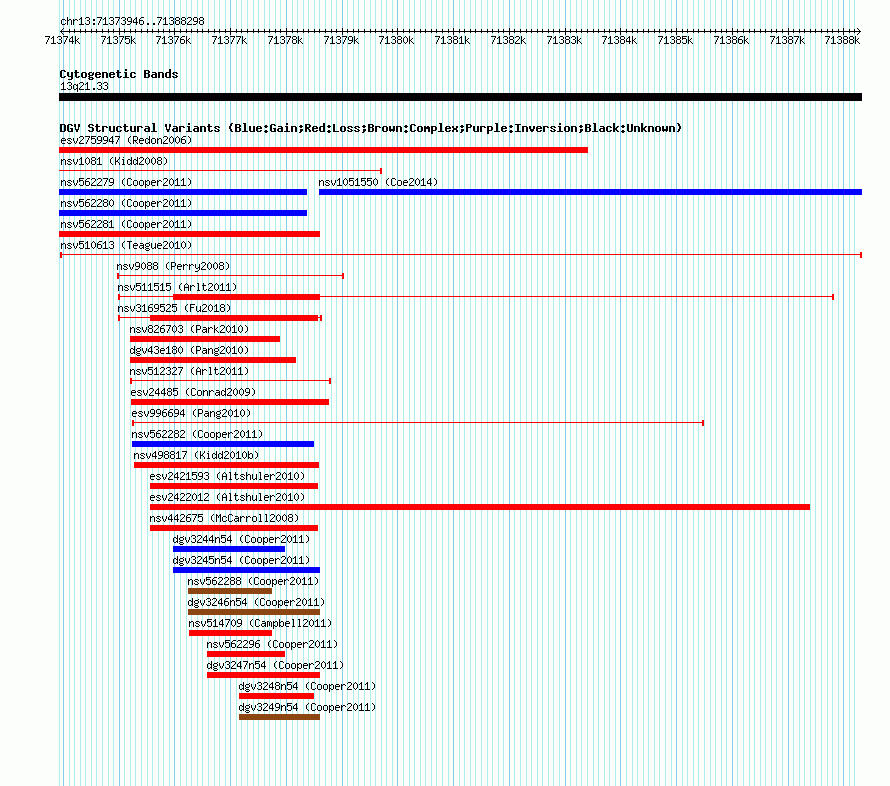The height and width of the screenshot is (786, 890).
Task: Click nsv512327 (Arlt2011) variant label
Action: coord(189,371)
